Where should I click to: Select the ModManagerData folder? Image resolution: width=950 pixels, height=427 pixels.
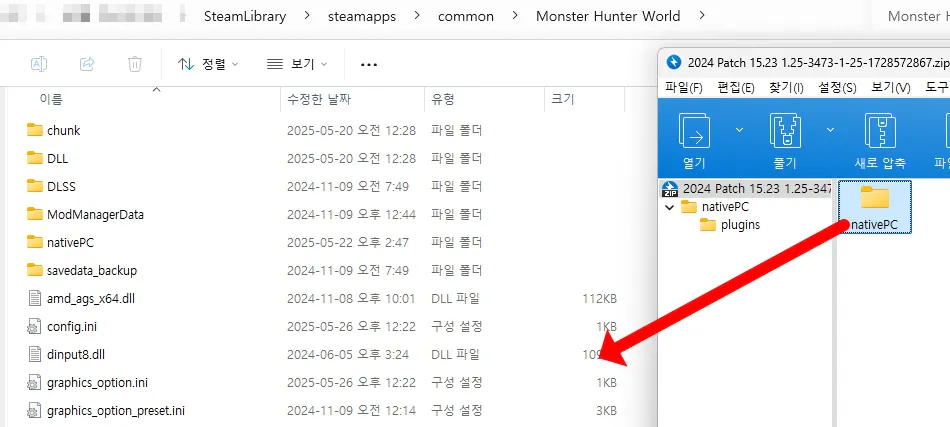coord(94,214)
